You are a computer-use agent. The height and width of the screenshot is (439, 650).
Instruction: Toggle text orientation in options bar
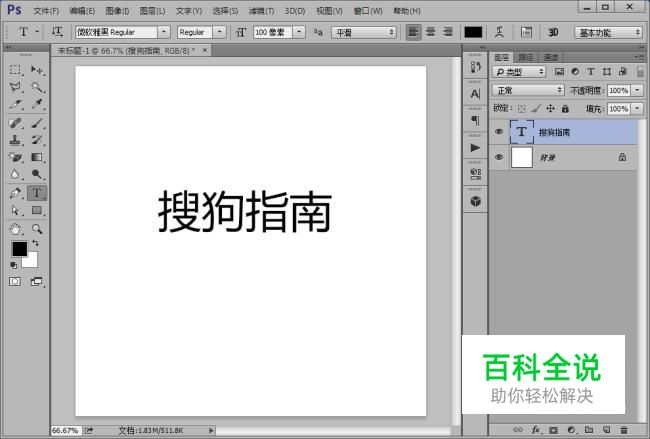click(57, 32)
